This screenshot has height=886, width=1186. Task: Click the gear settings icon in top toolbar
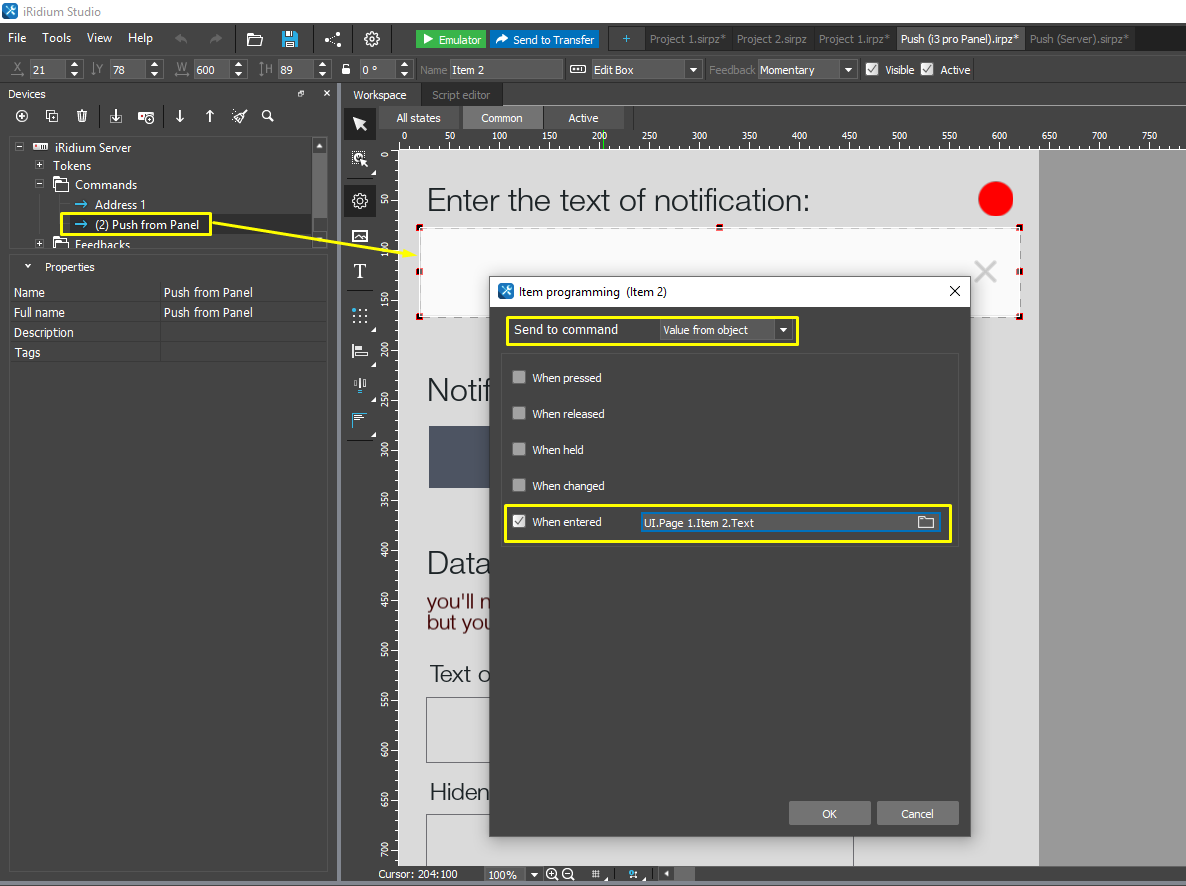click(372, 39)
